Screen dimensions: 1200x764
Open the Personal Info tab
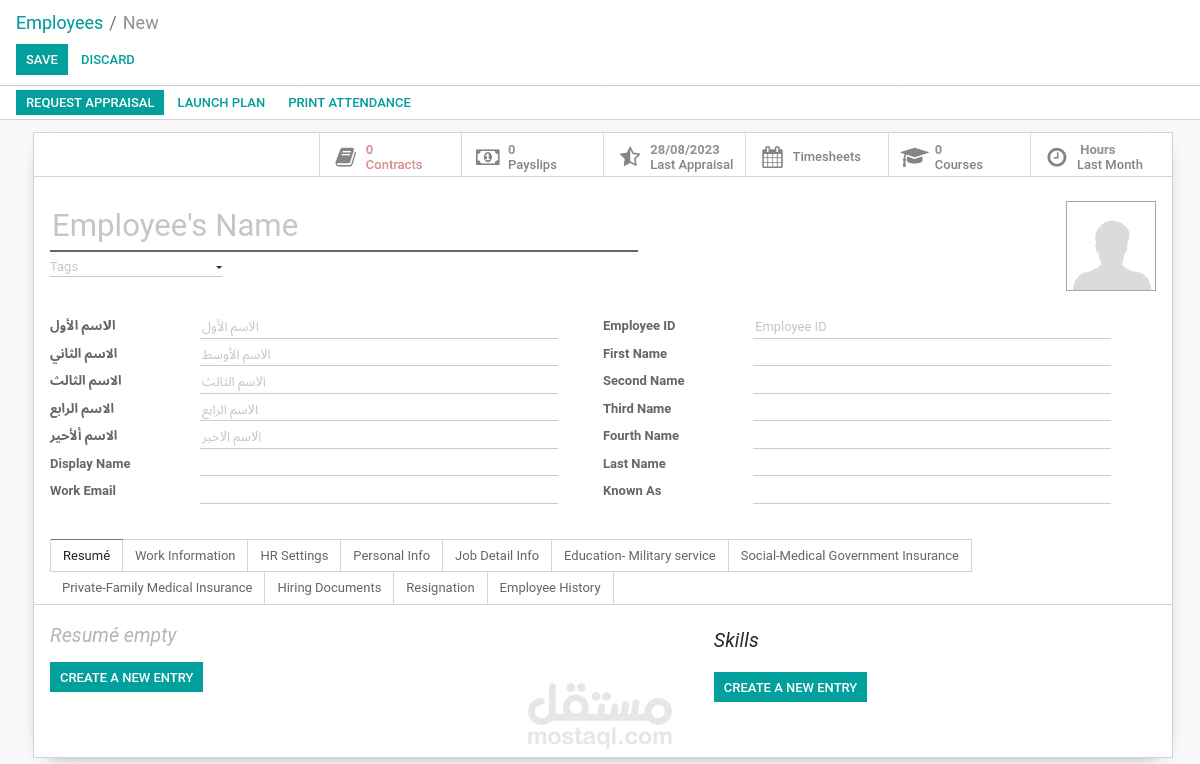coord(391,556)
